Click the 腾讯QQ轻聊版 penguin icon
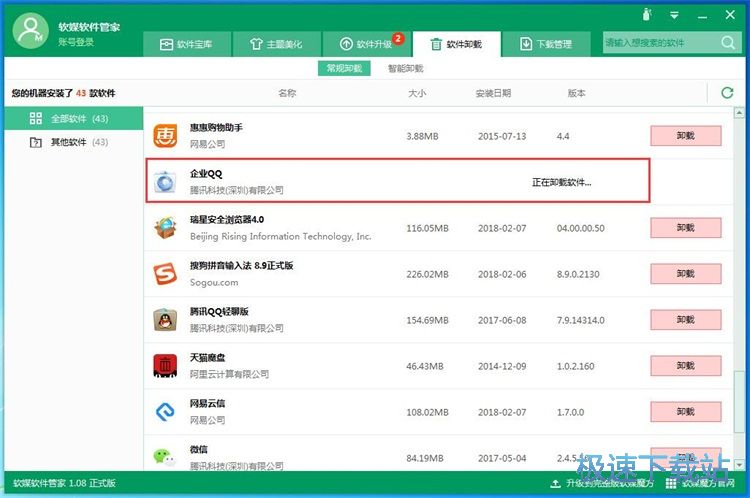This screenshot has width=750, height=498. [x=165, y=320]
